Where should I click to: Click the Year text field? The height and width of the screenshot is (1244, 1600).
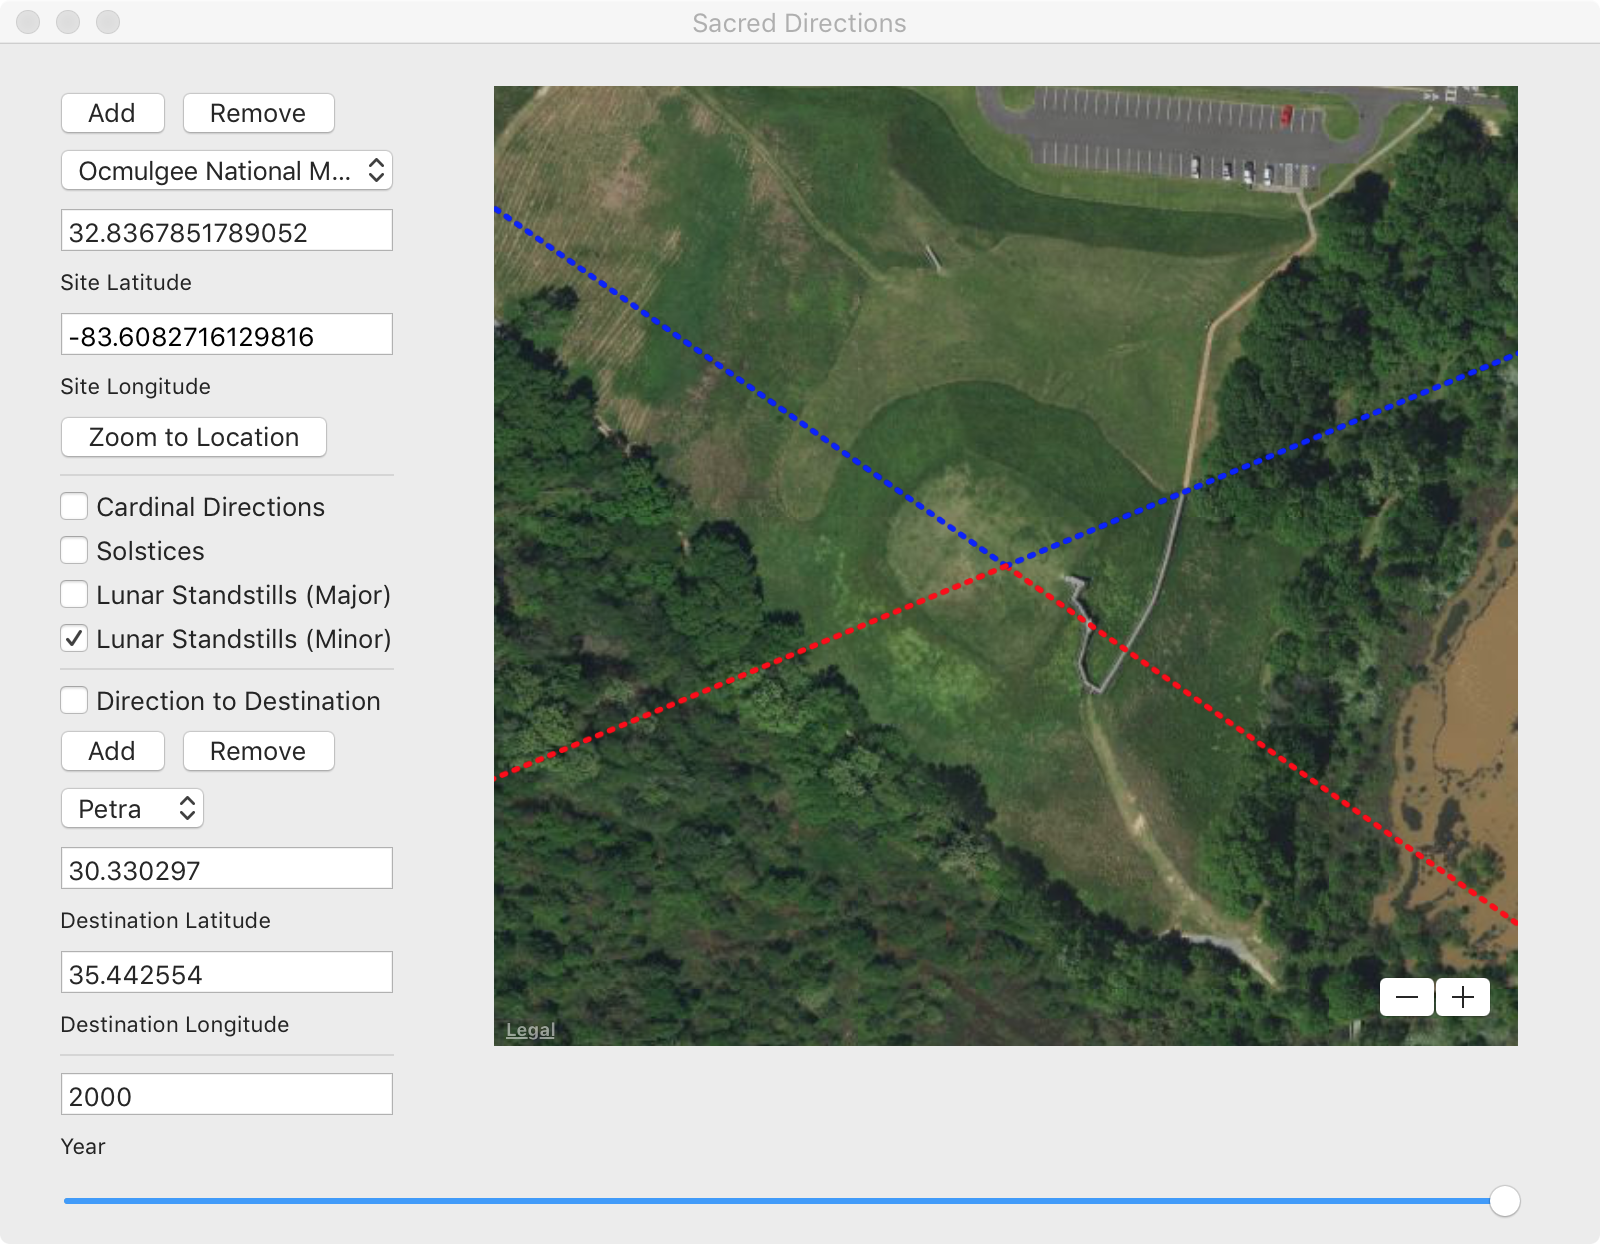click(x=226, y=1096)
